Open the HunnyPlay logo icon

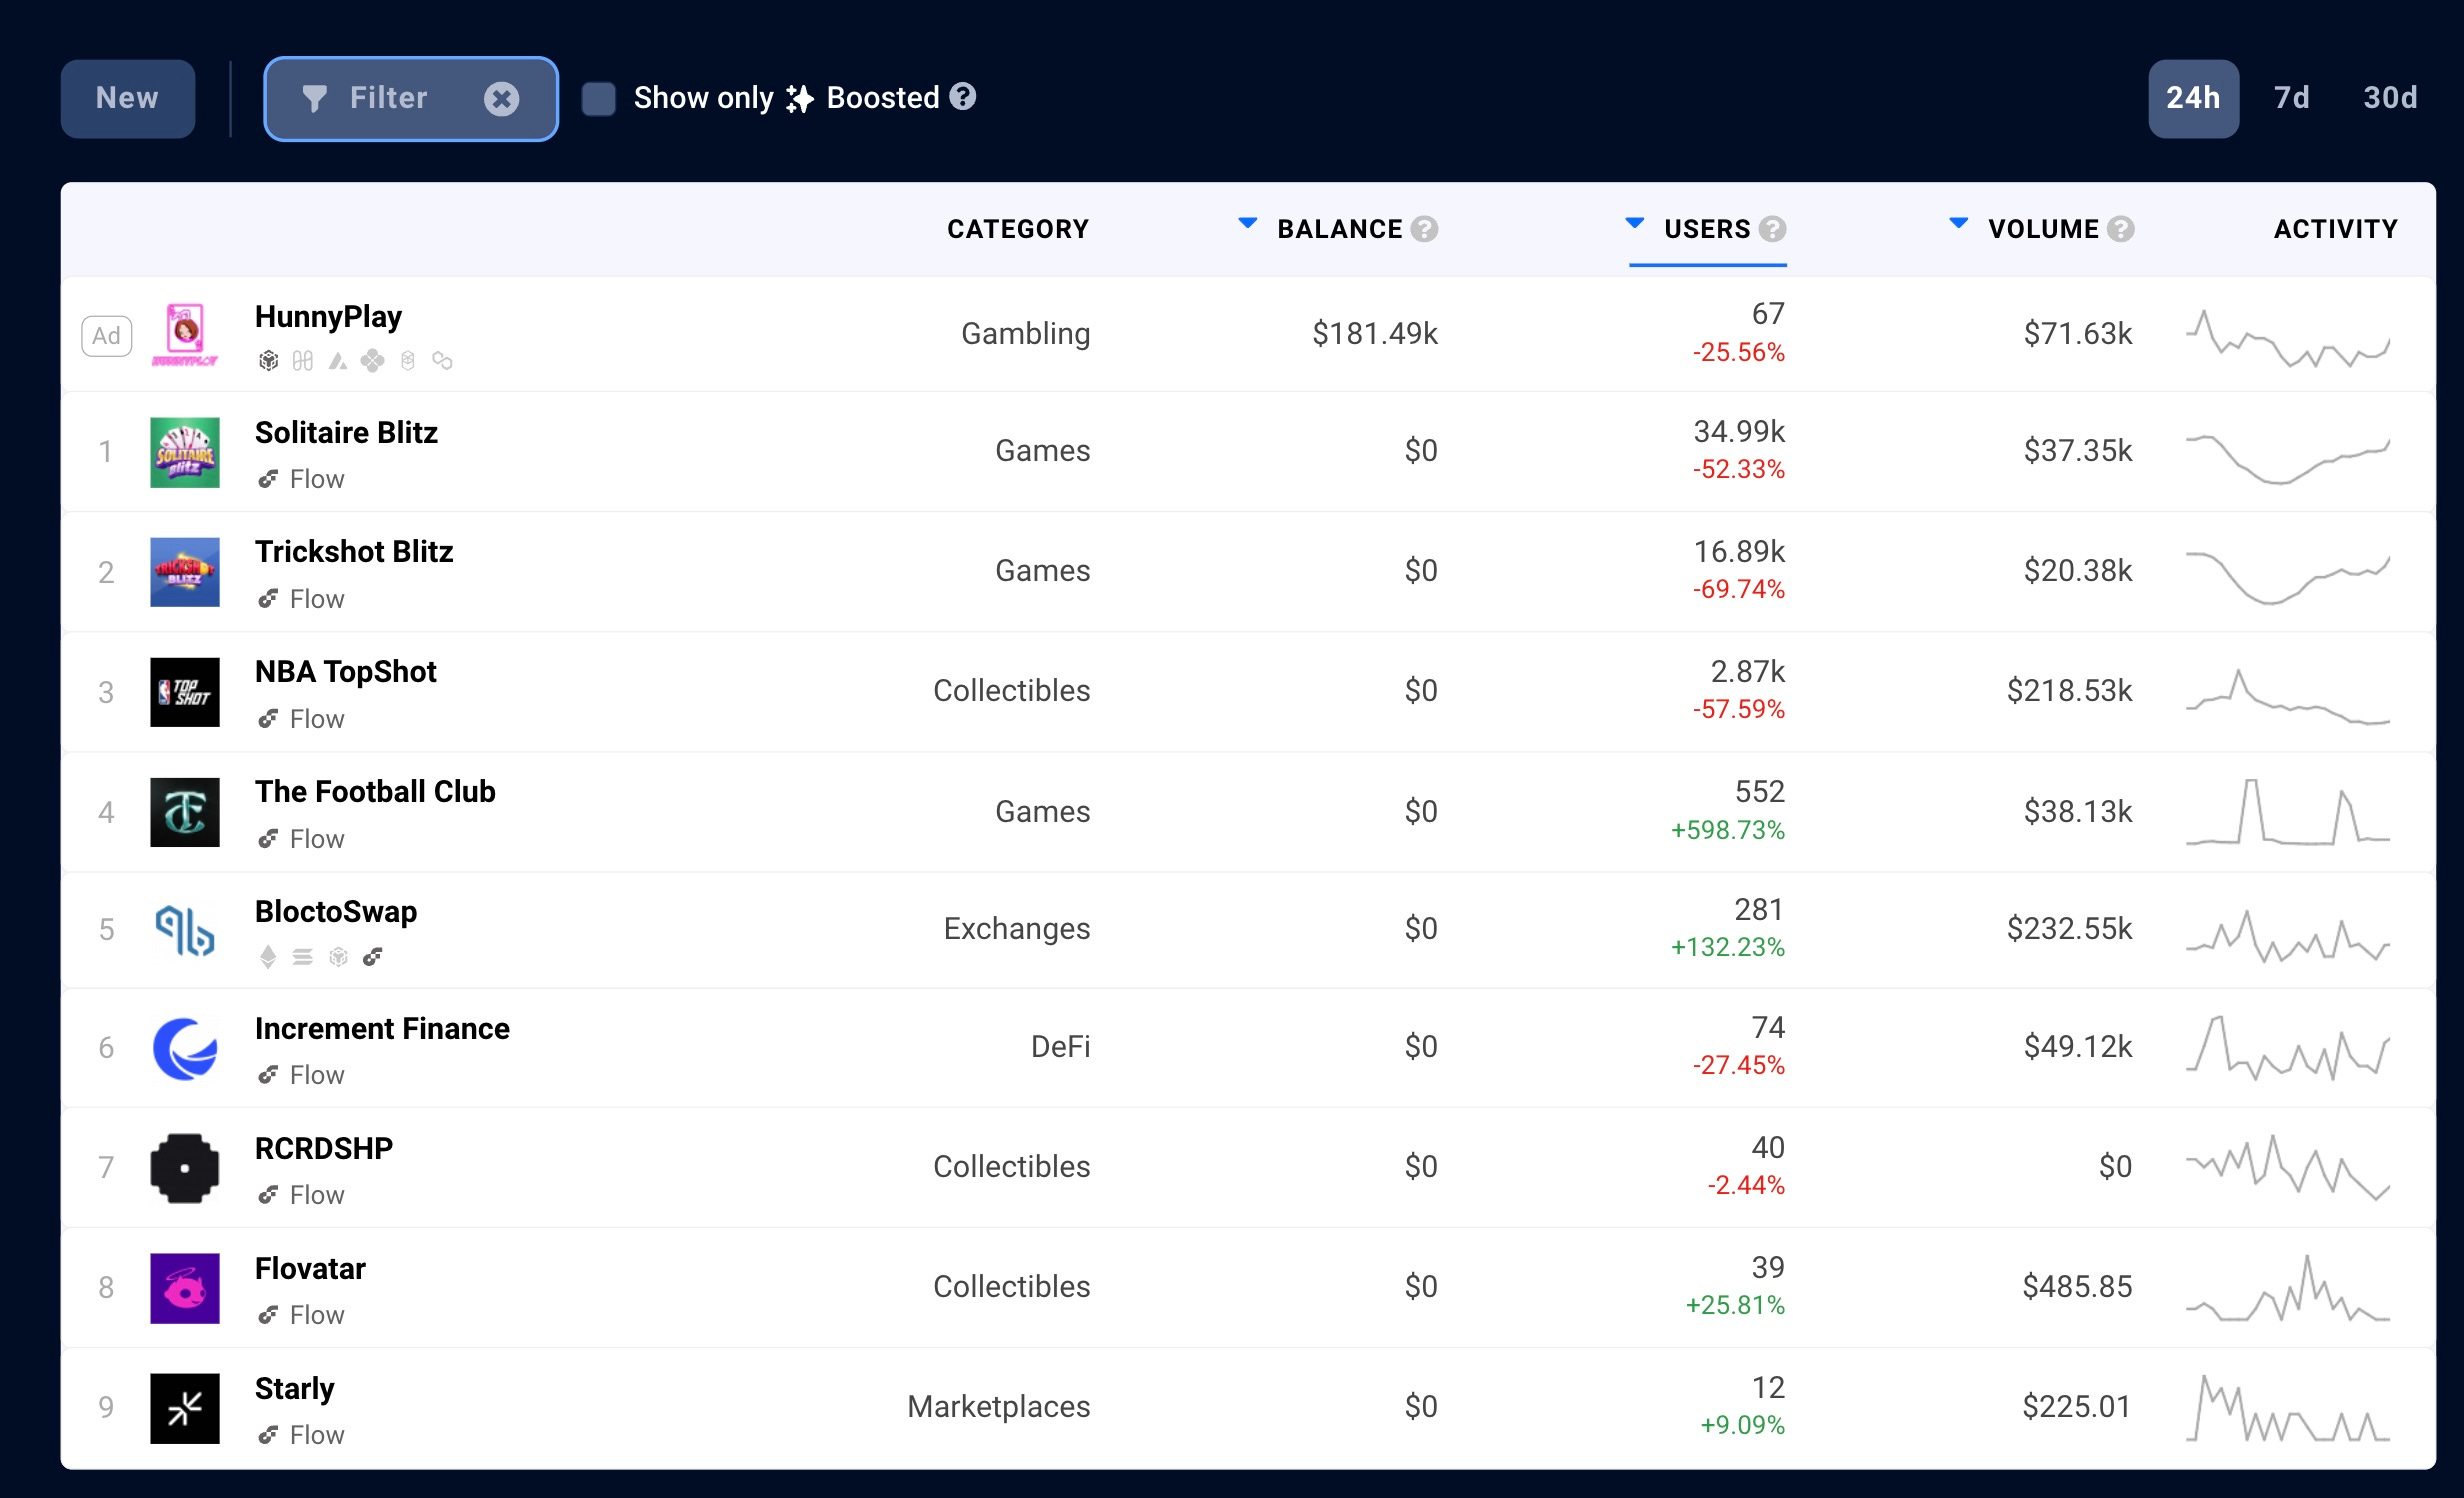coord(185,334)
